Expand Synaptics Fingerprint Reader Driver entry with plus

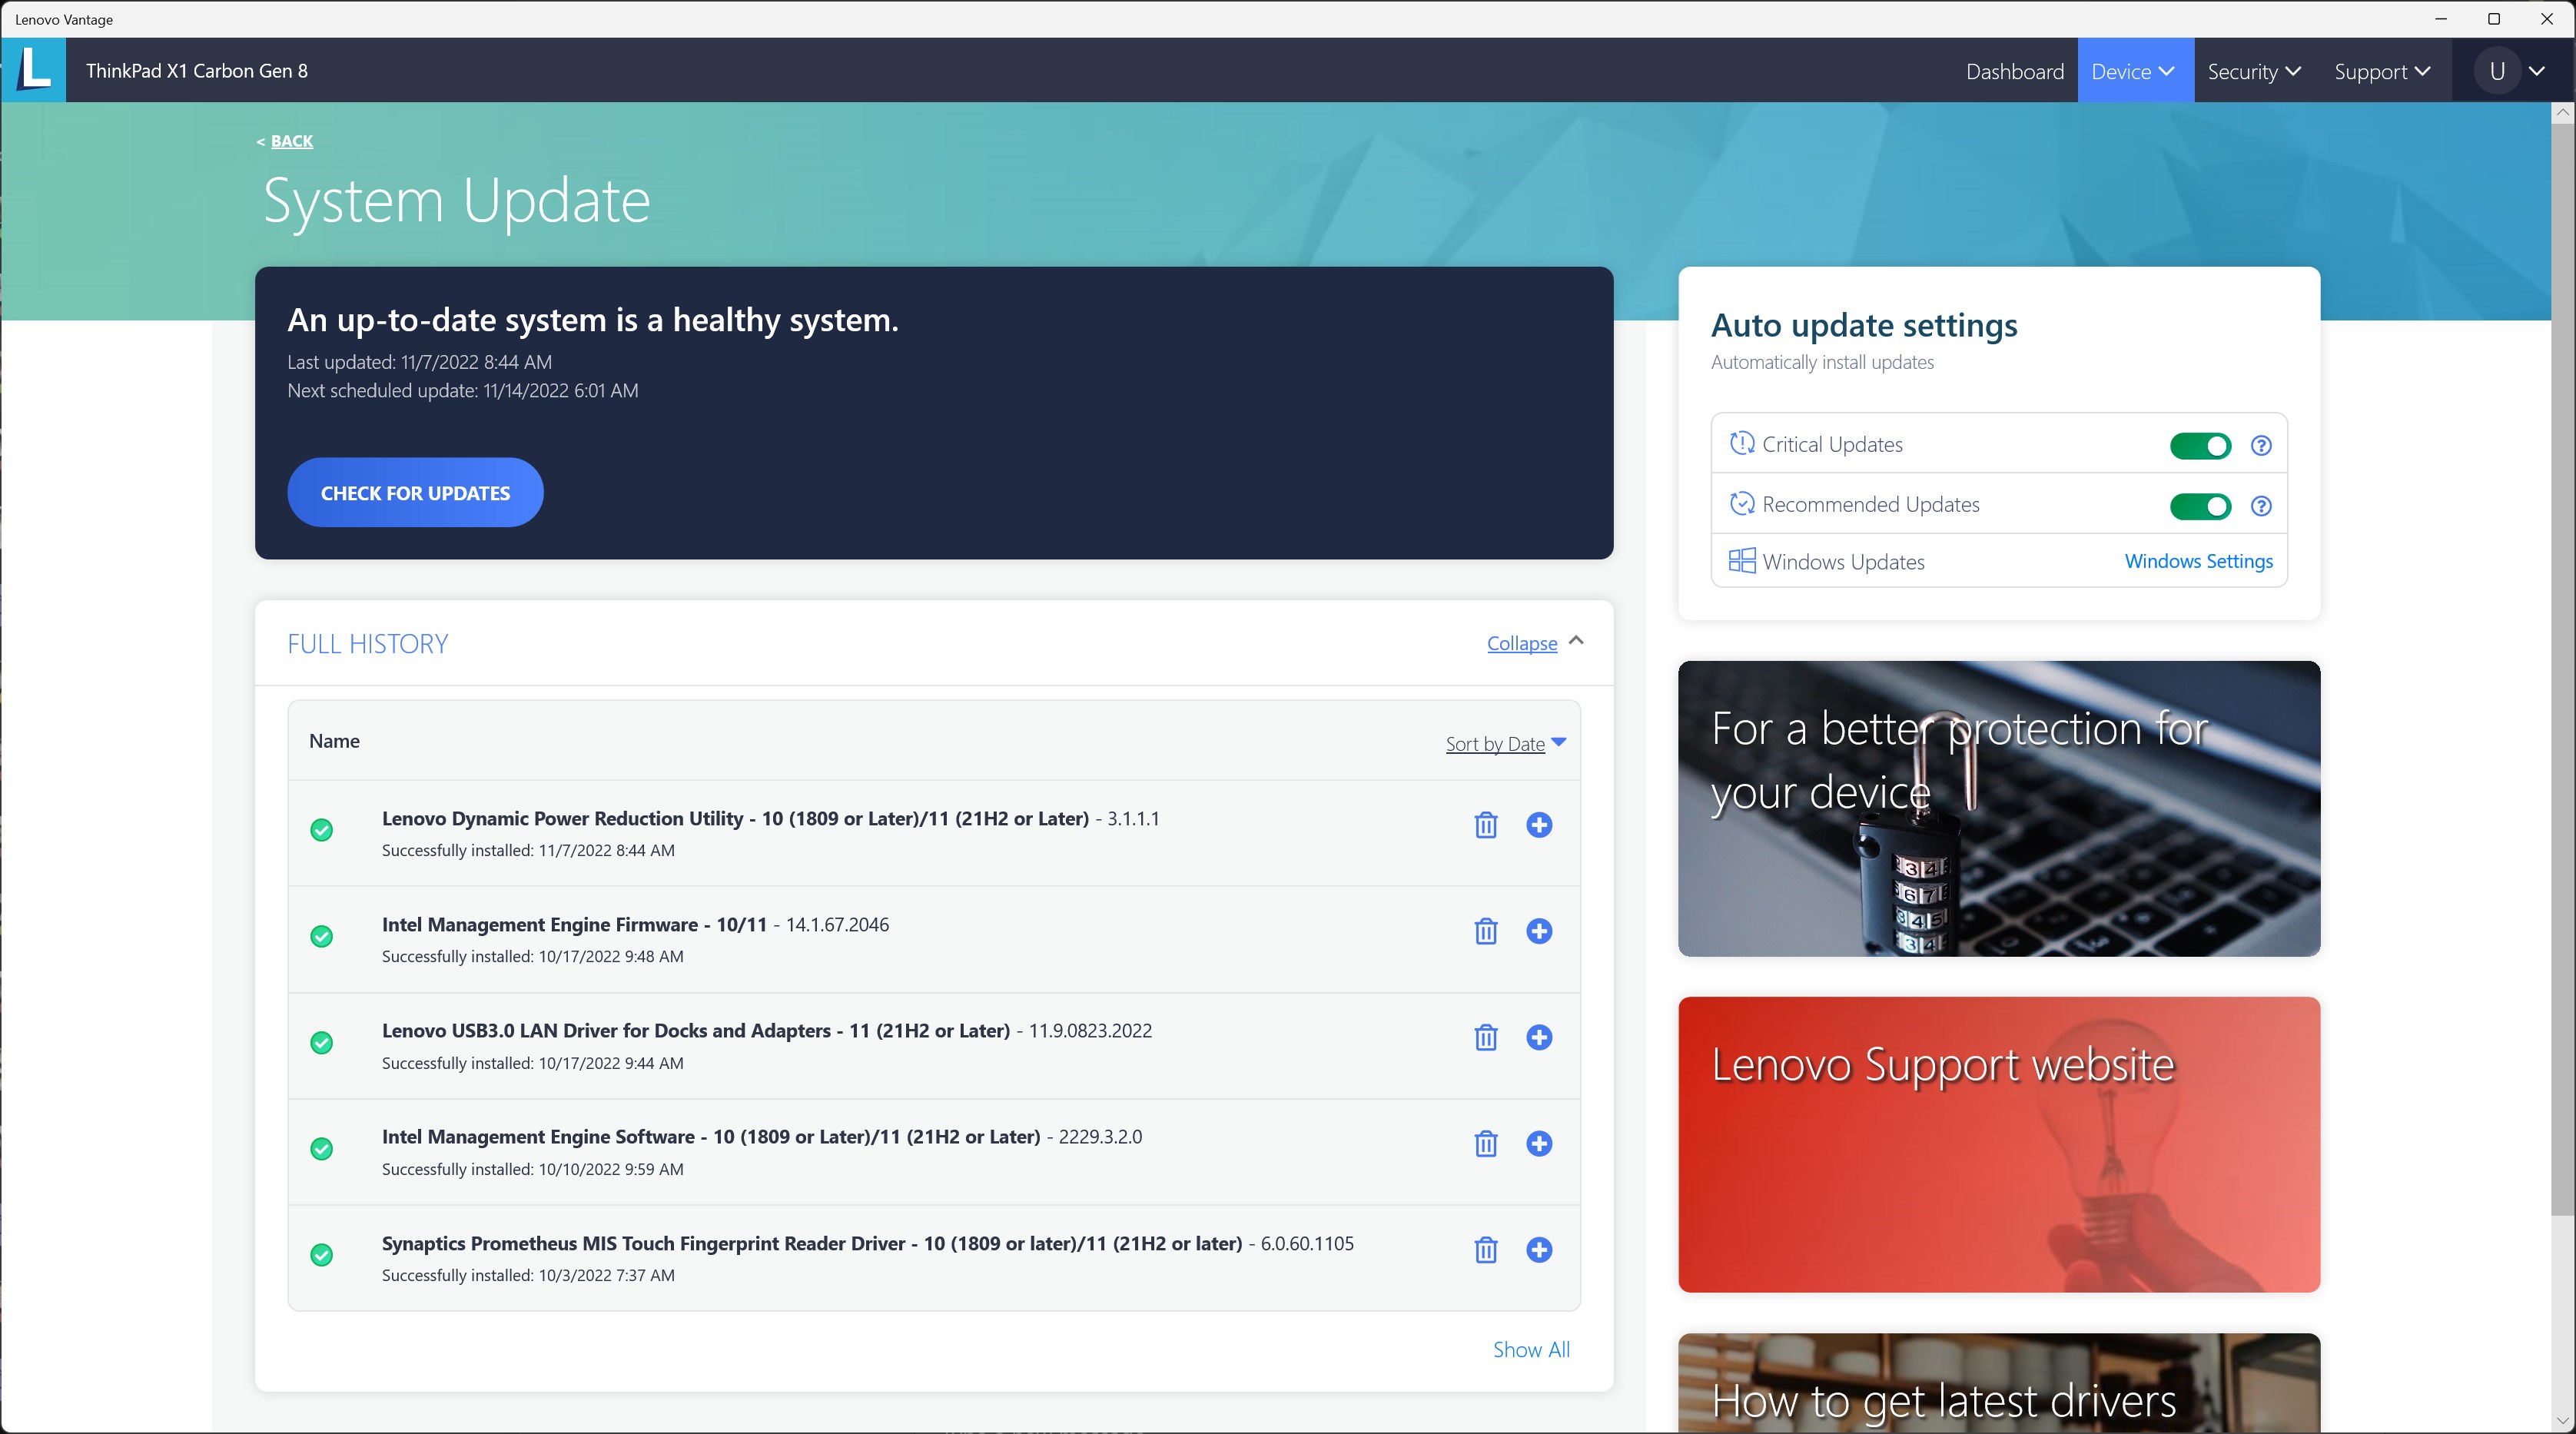[1539, 1250]
